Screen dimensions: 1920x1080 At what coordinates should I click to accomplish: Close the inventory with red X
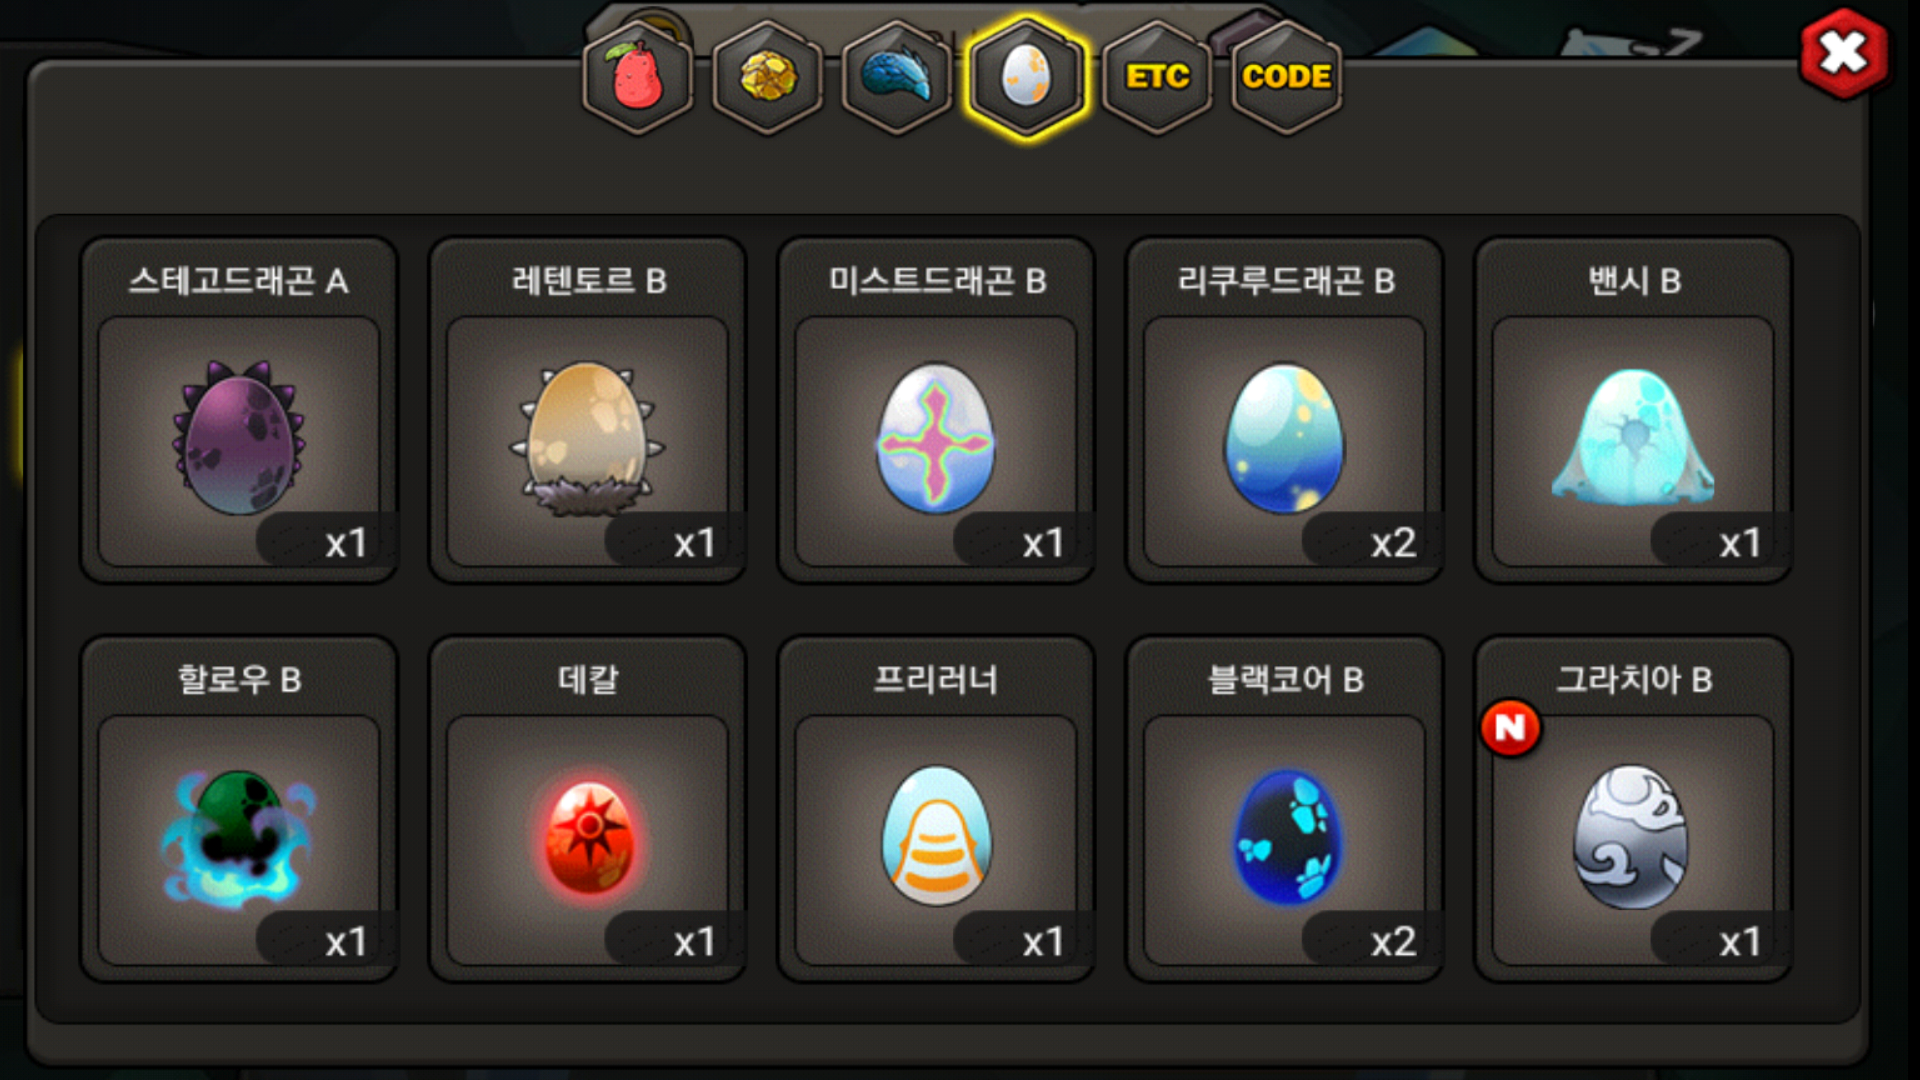(1843, 53)
